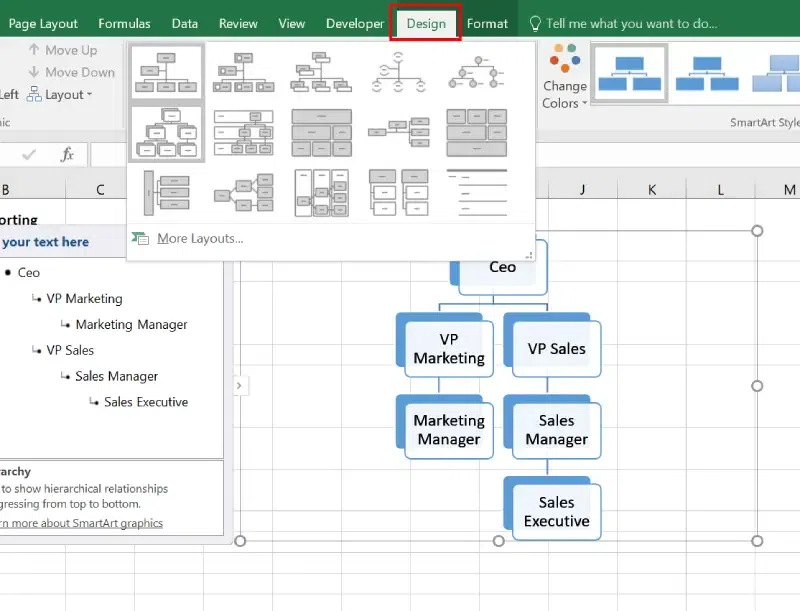Choose the Hierarchy layout in the gallery
The image size is (800, 611).
pyautogui.click(x=166, y=133)
